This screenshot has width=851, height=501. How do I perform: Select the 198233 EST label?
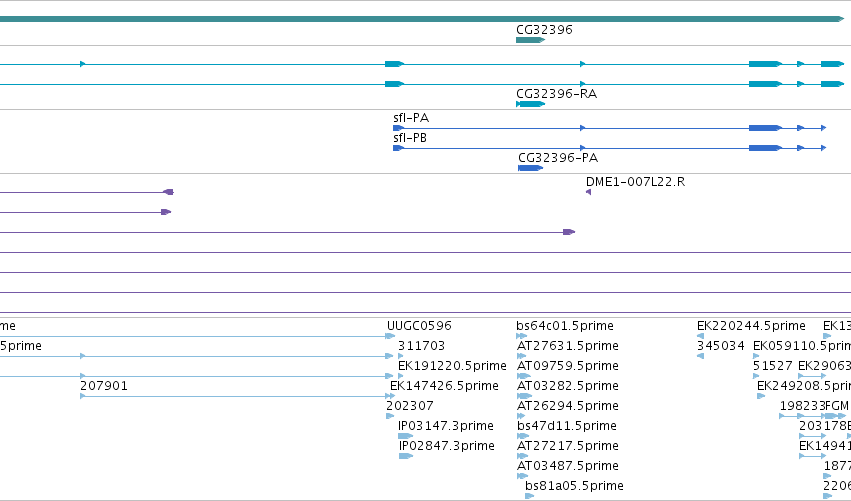[x=802, y=406]
